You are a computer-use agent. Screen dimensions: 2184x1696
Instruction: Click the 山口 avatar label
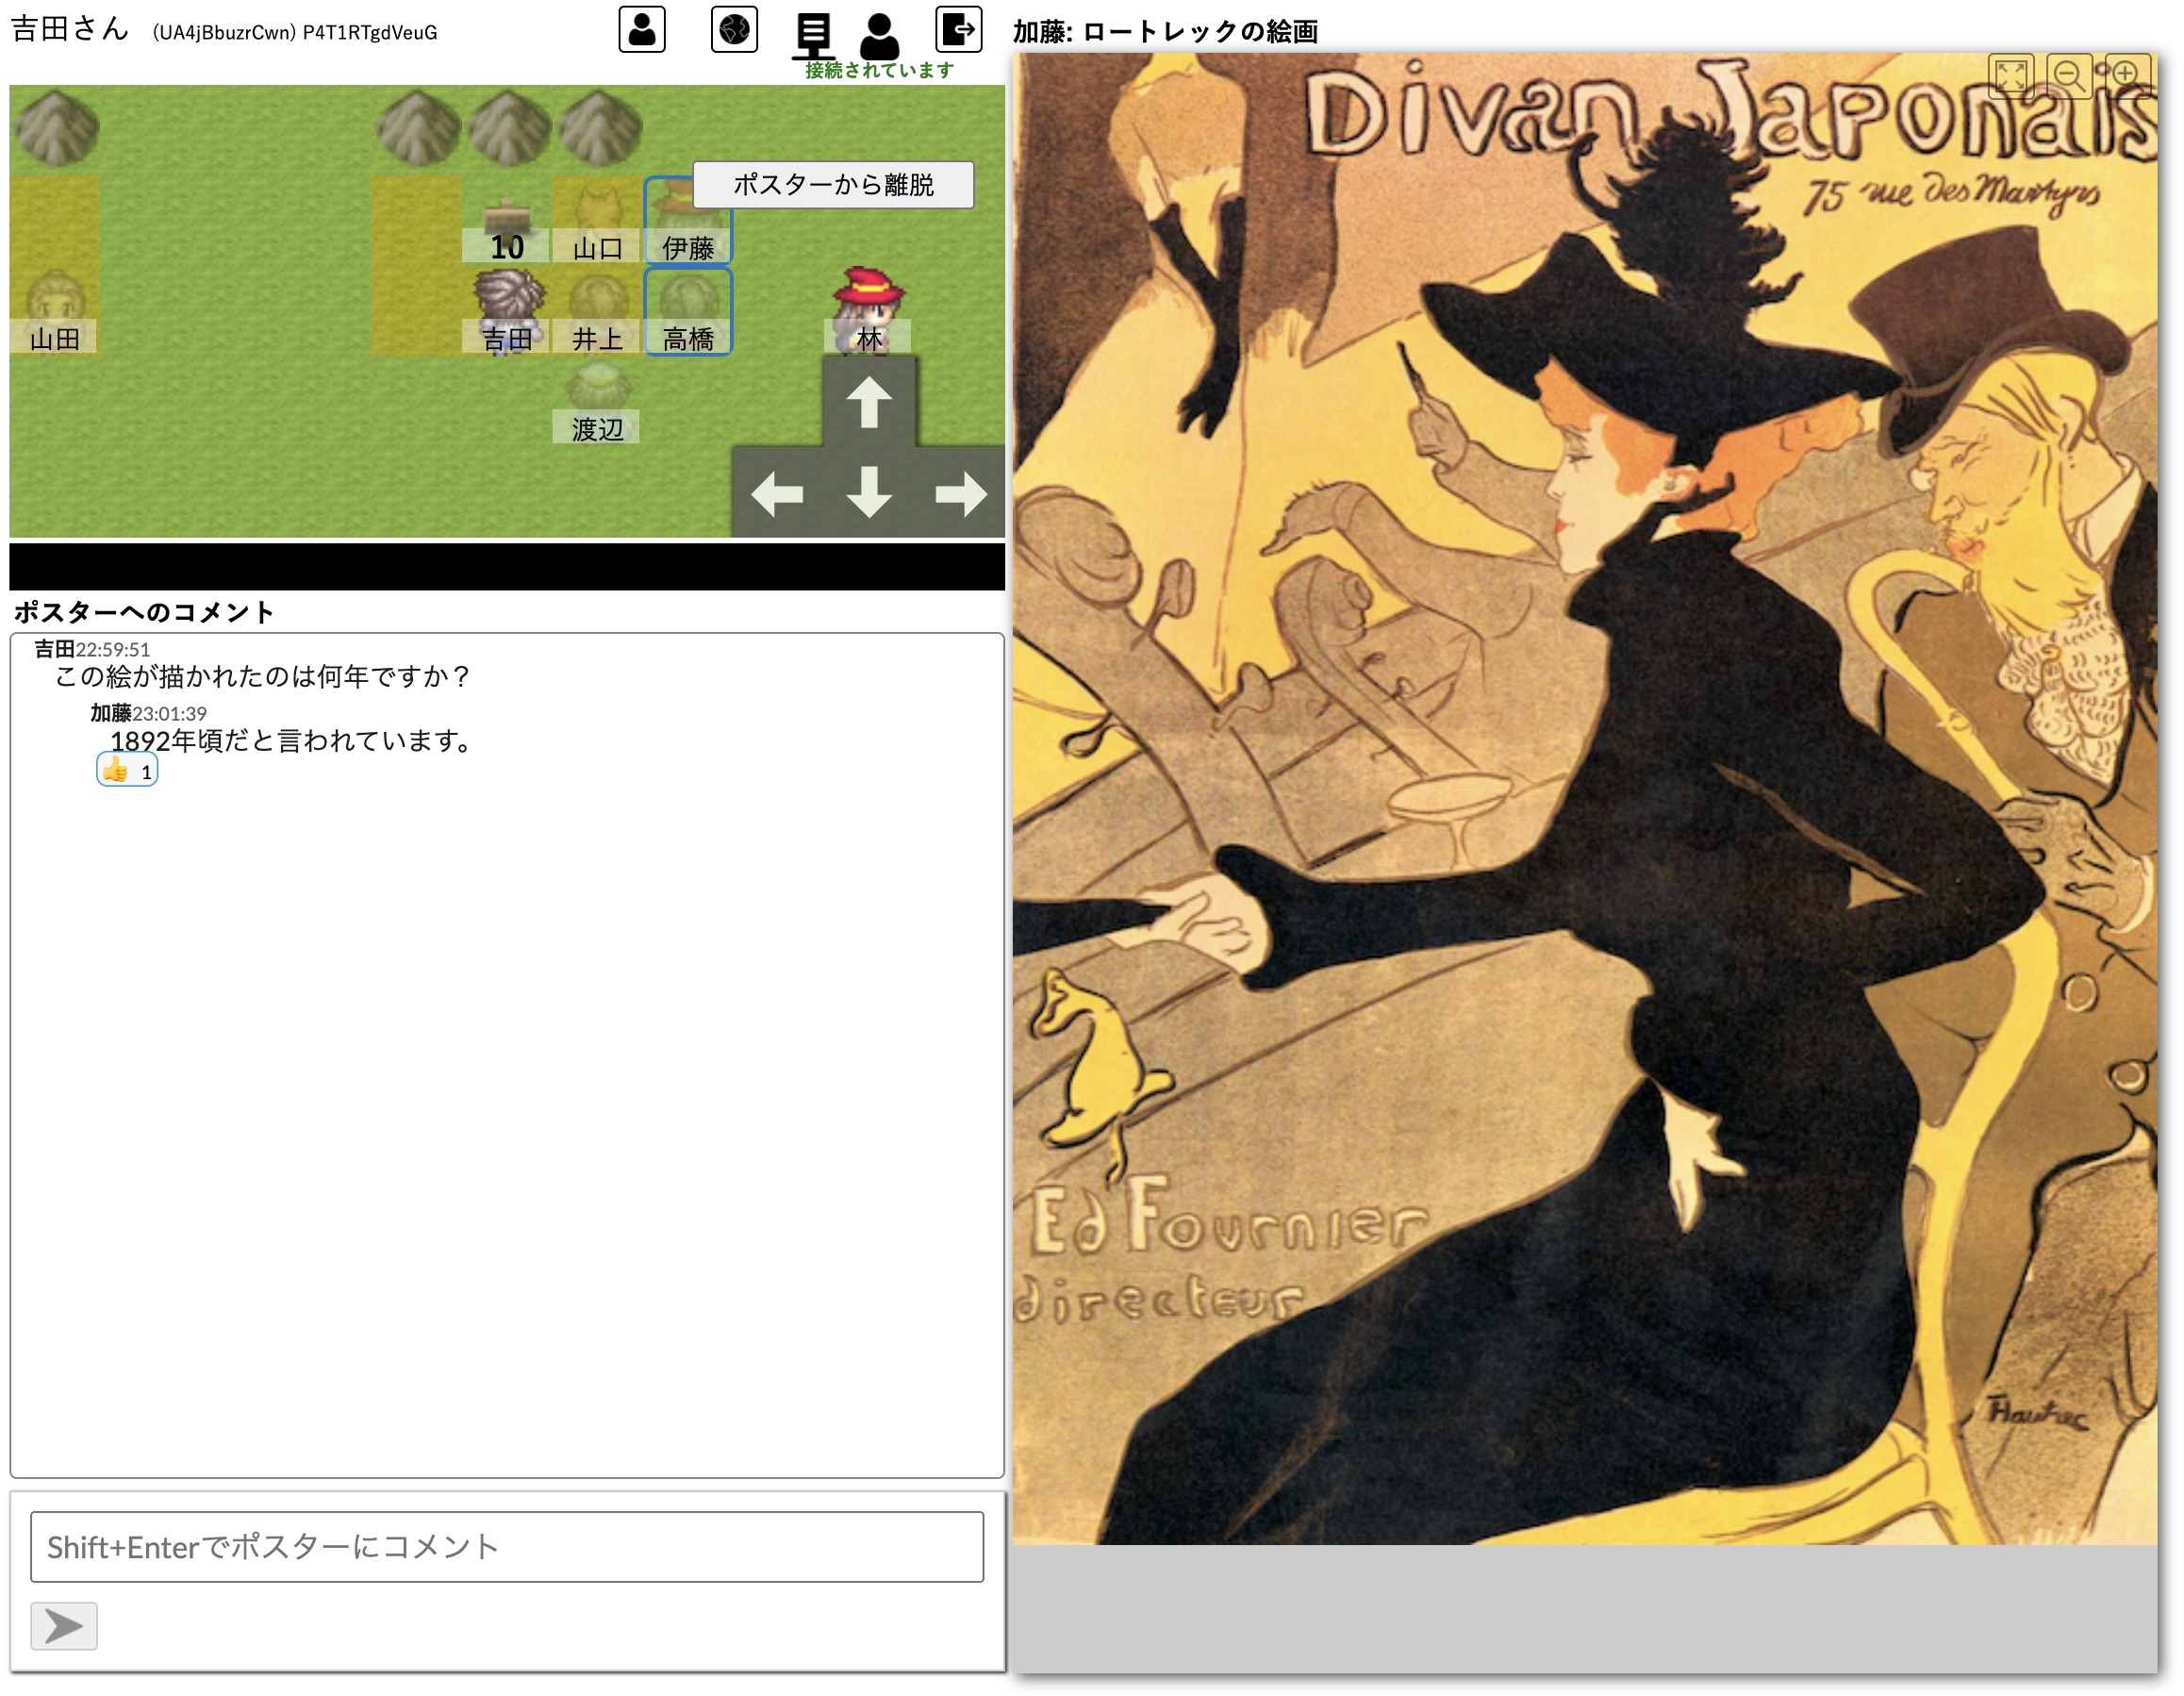(598, 247)
